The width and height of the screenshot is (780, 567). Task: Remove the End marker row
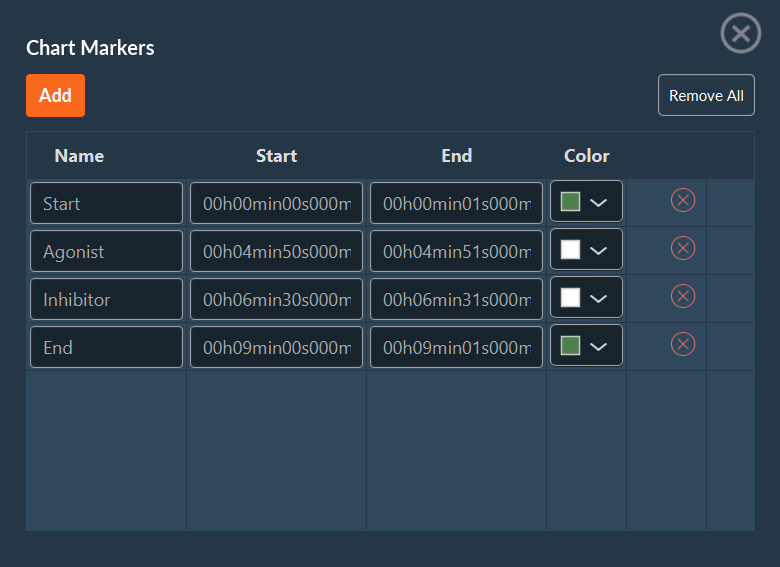click(x=683, y=345)
